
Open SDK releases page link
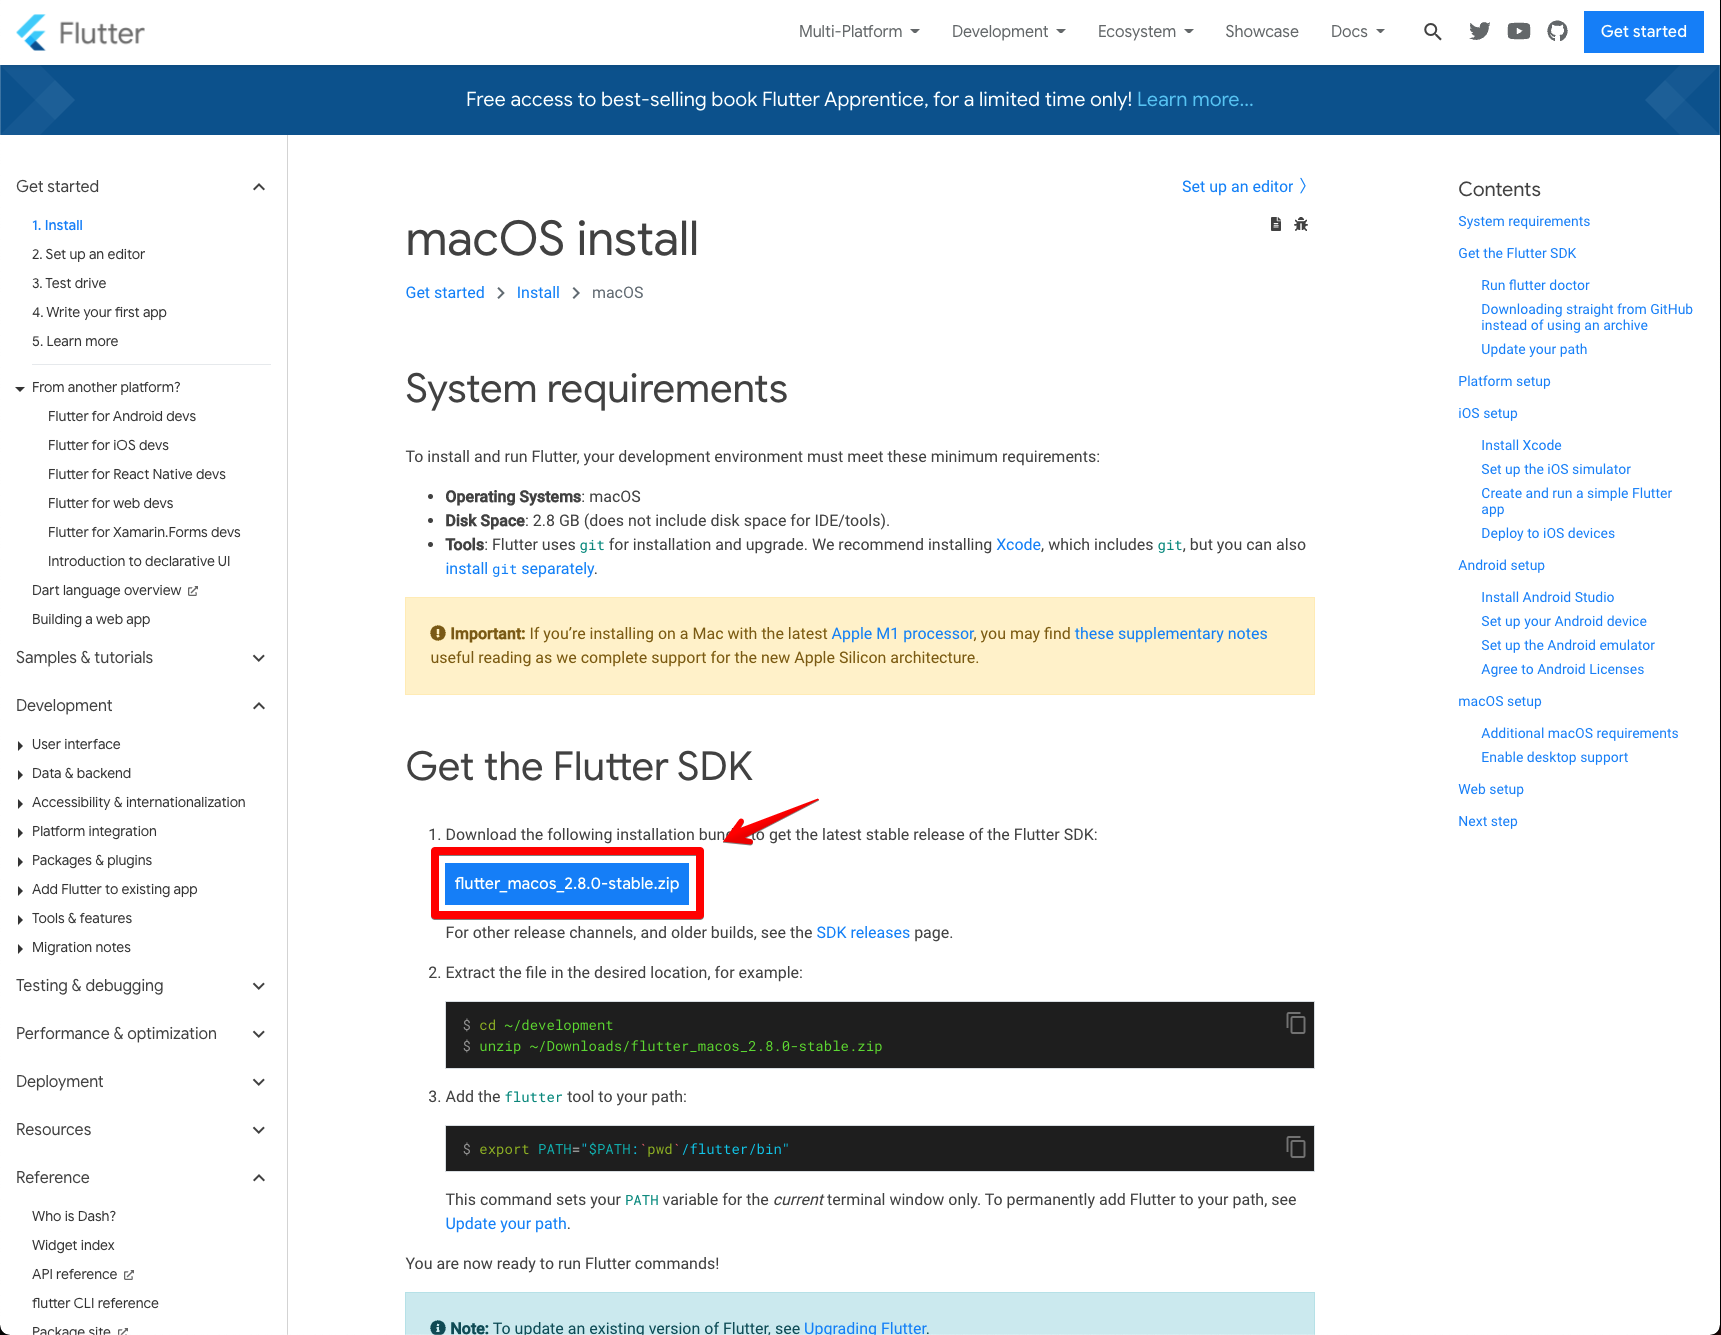click(x=863, y=933)
